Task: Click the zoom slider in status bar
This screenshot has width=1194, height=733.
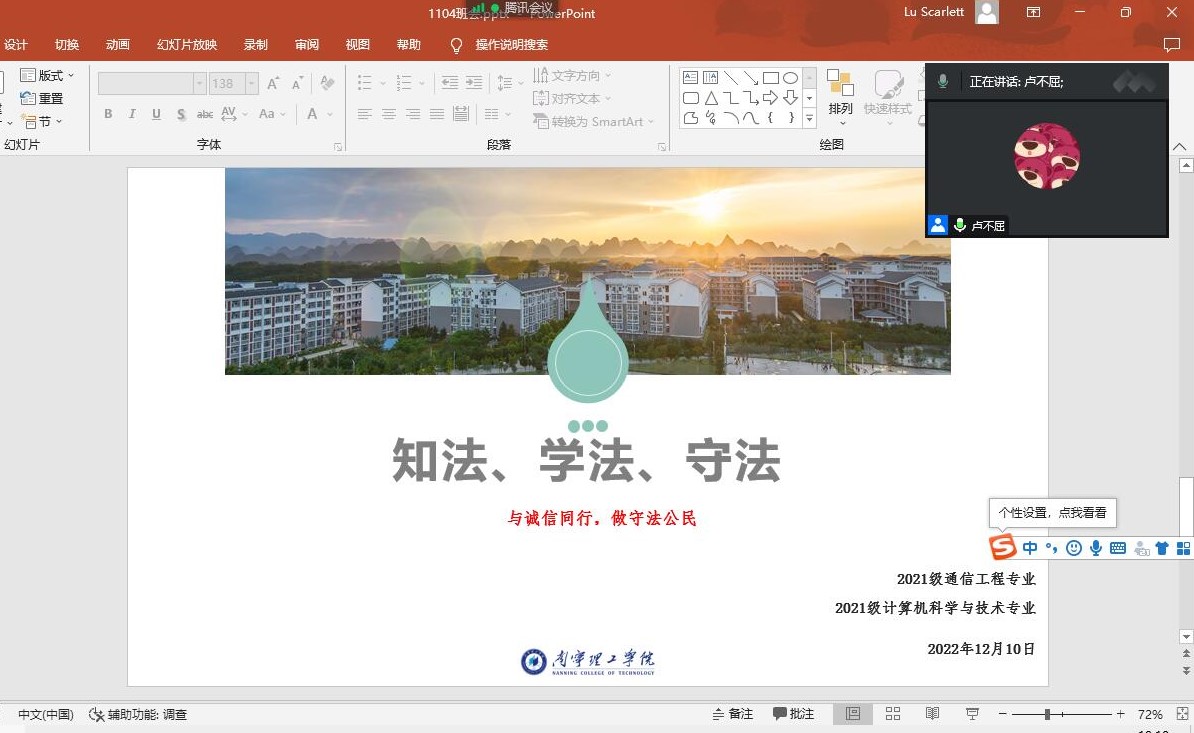Action: (1047, 714)
